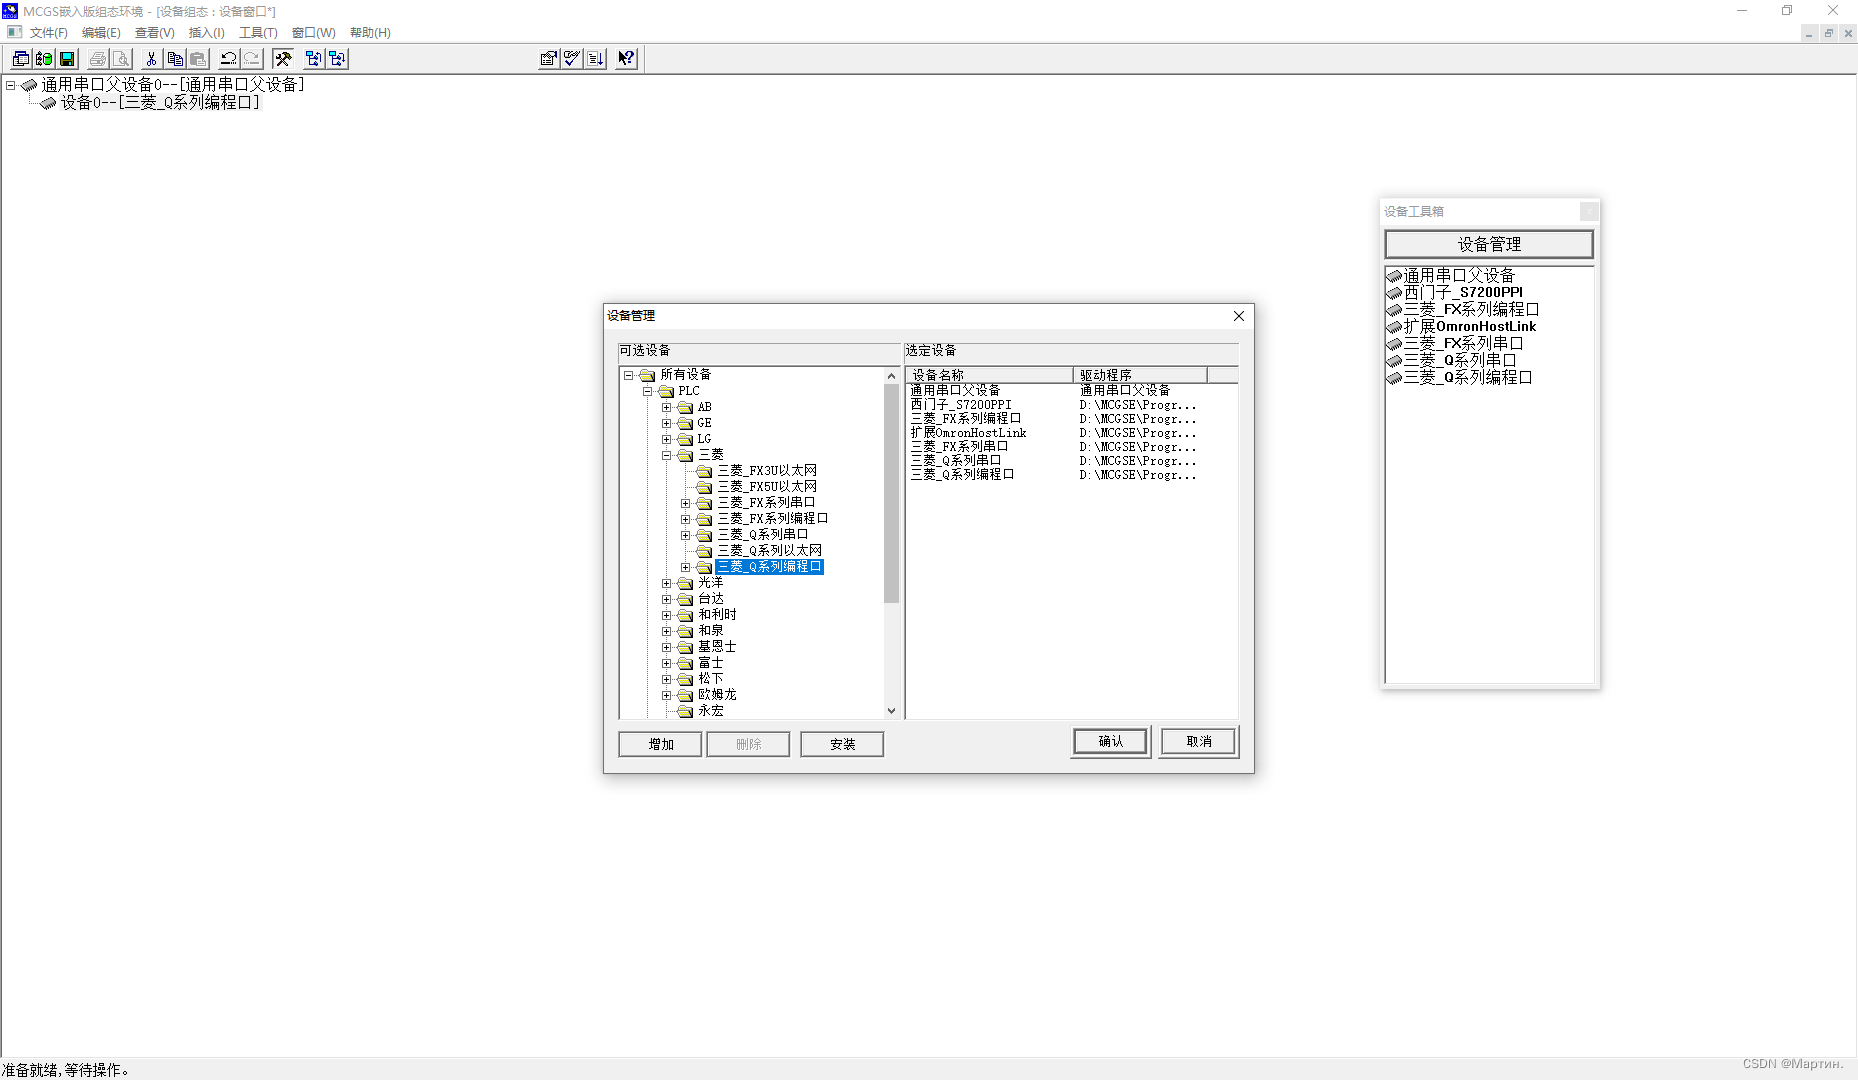This screenshot has height=1080, width=1858.
Task: Click the scrollbar thumb in 可选设备 tree
Action: click(892, 493)
